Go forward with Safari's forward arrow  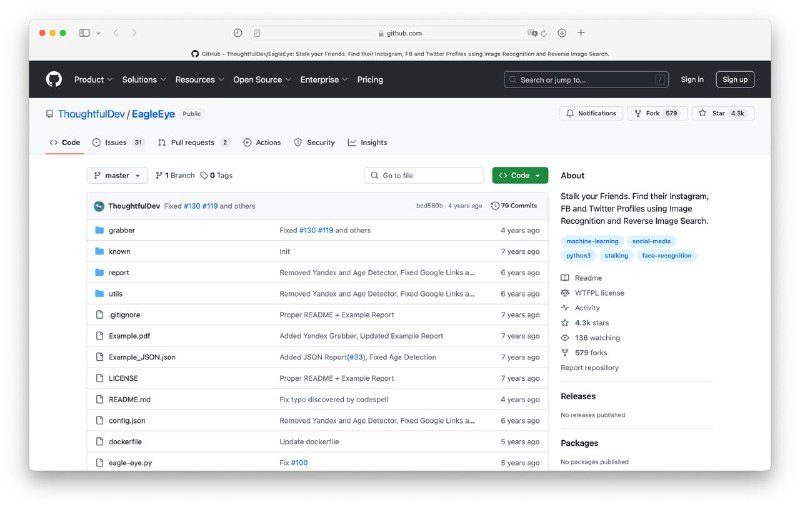tap(134, 33)
